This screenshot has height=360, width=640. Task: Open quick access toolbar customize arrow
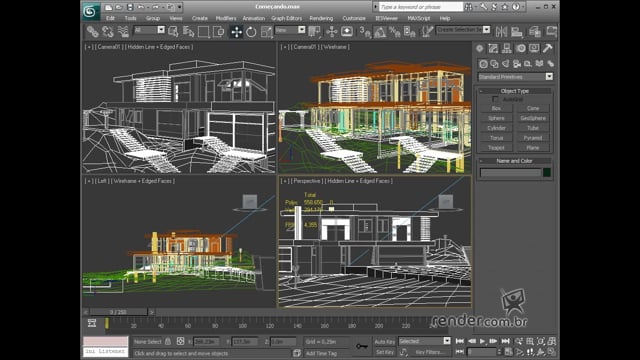coord(180,7)
